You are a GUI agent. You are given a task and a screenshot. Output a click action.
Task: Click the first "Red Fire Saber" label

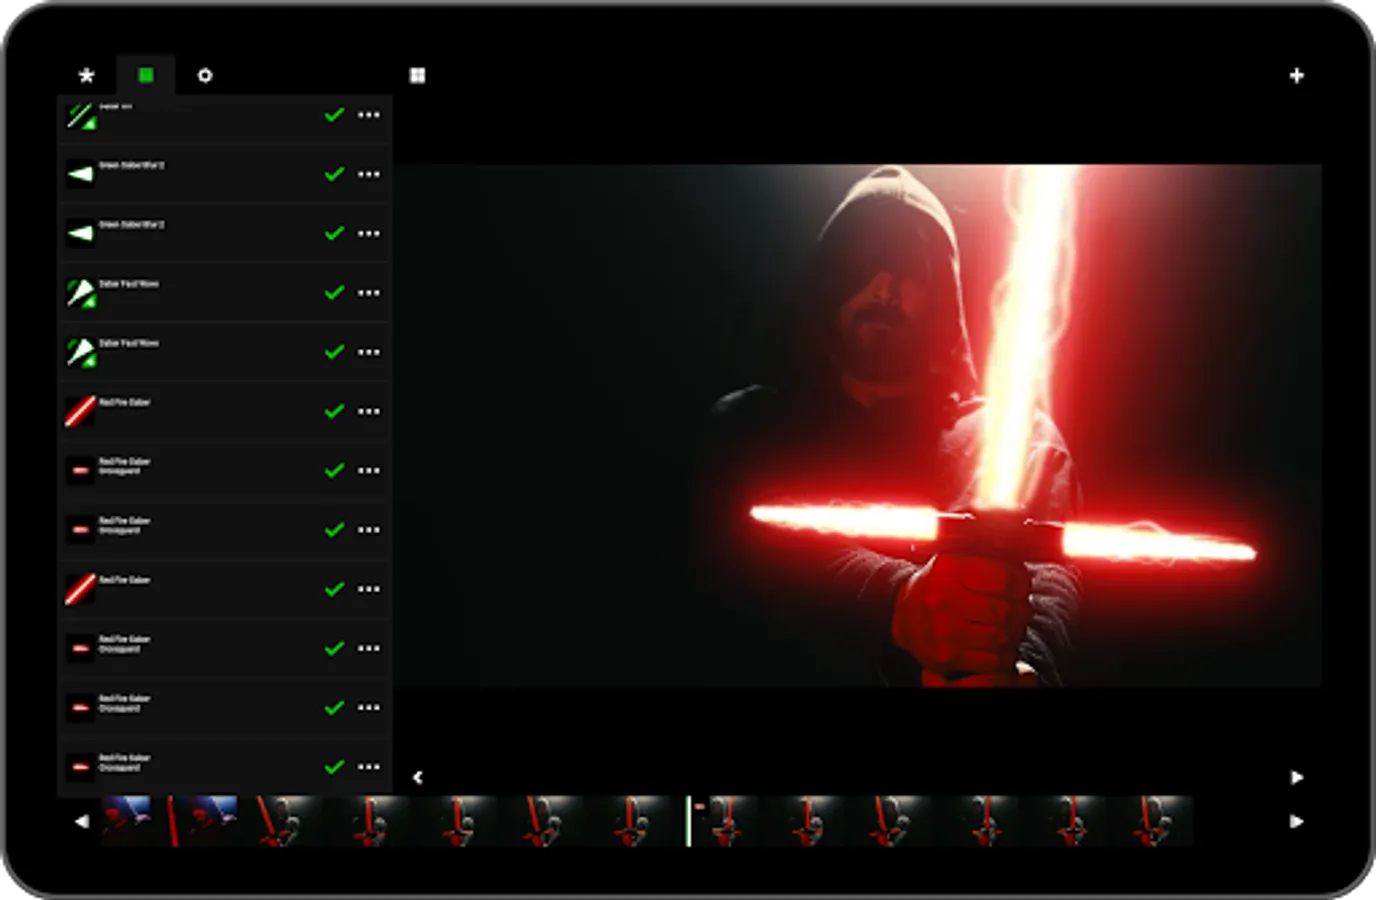125,402
